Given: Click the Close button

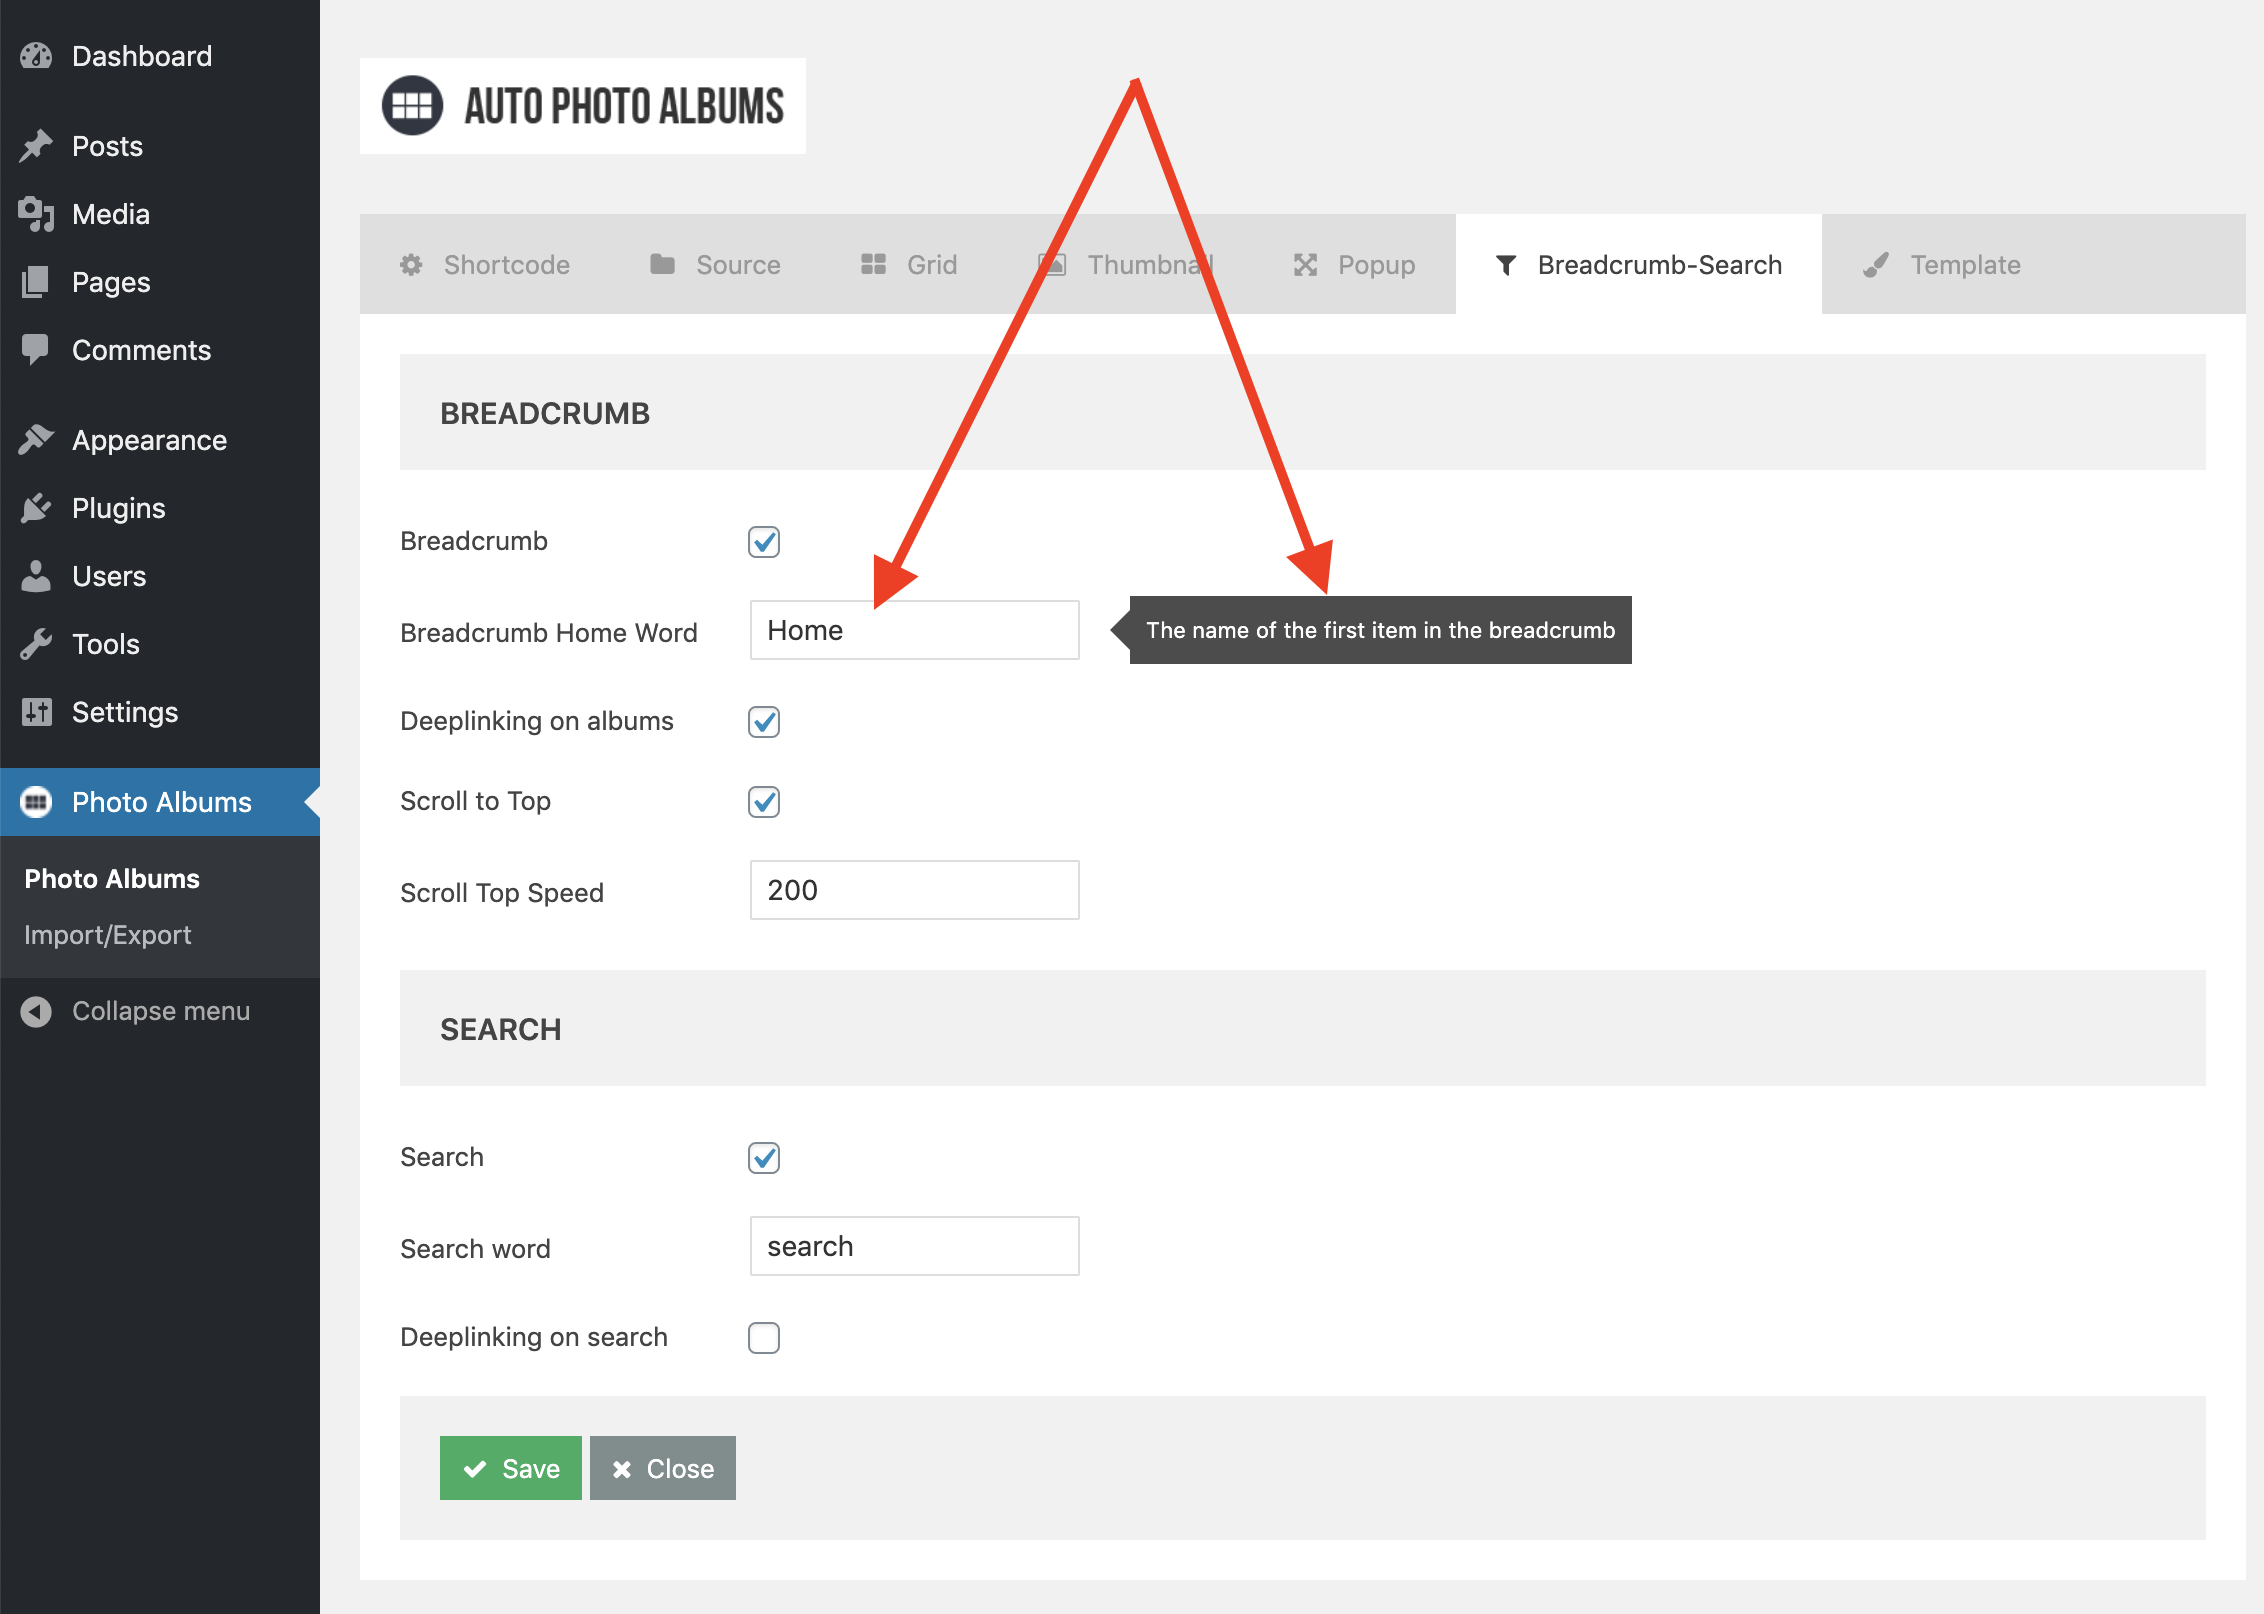Looking at the screenshot, I should point(663,1468).
